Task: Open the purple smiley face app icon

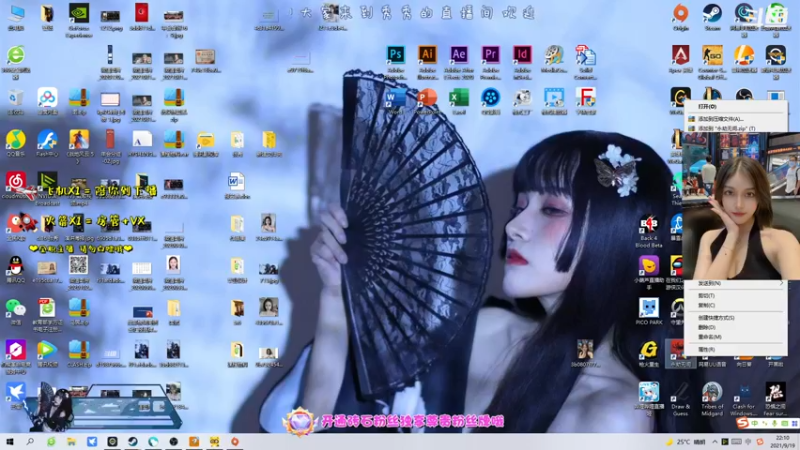Action: click(649, 266)
